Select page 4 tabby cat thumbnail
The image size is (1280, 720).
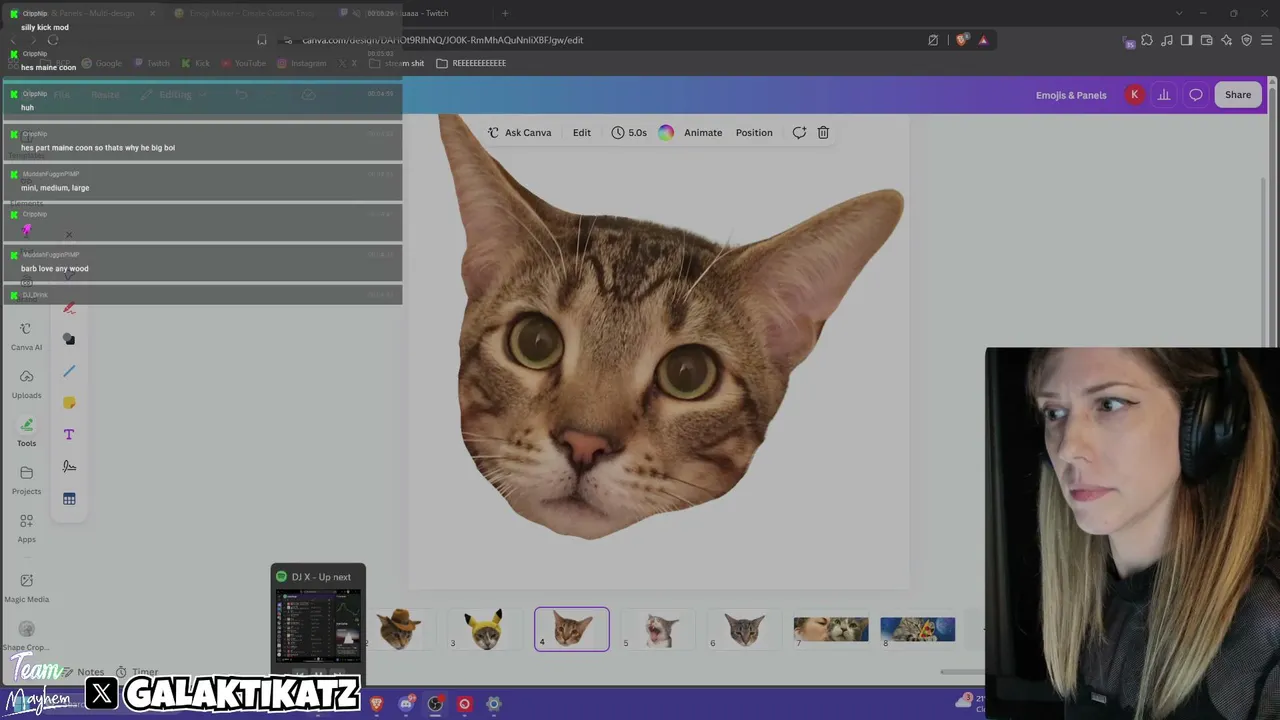pyautogui.click(x=572, y=629)
